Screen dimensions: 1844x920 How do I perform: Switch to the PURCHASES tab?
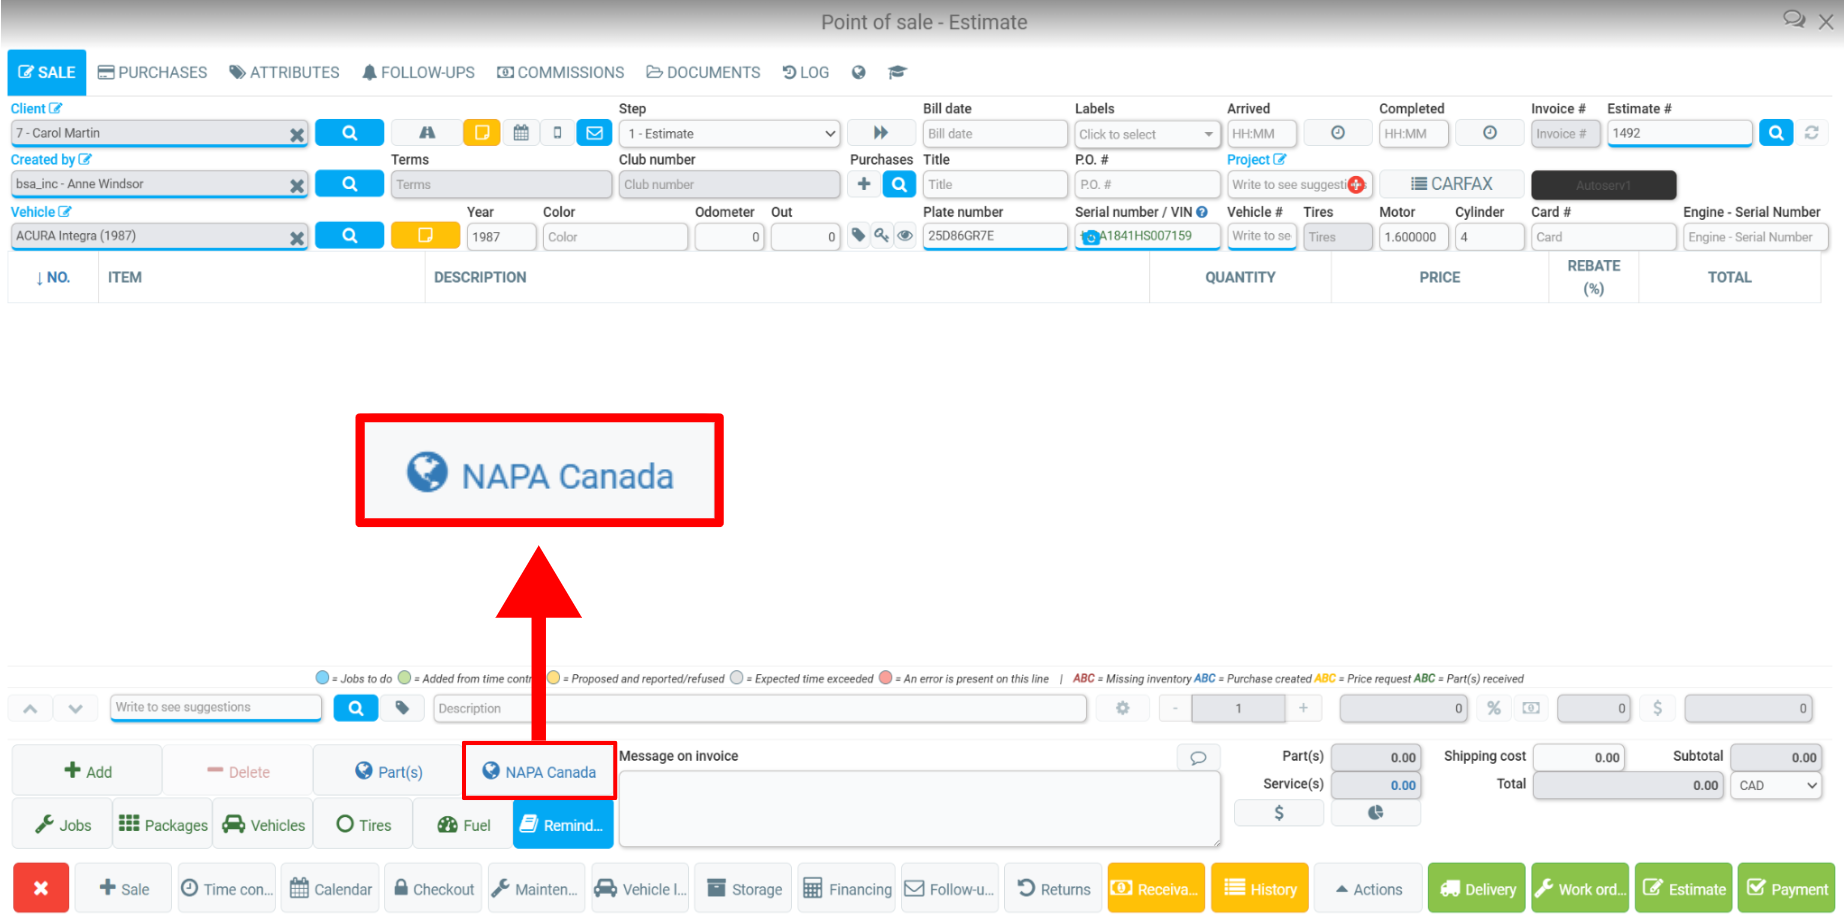point(152,72)
